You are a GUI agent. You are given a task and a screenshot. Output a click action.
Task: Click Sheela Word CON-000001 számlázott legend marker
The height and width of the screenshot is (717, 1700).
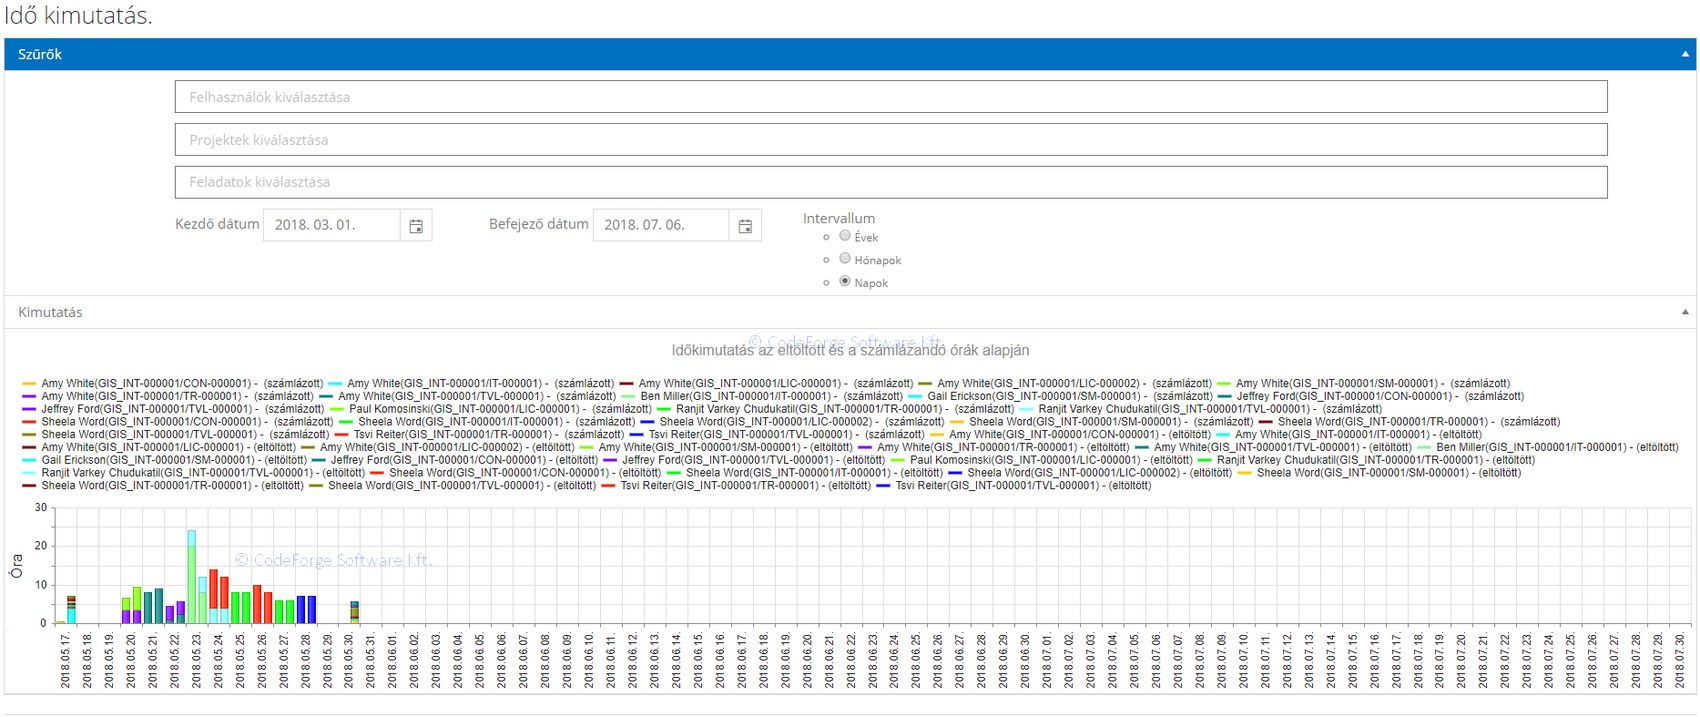(x=29, y=422)
